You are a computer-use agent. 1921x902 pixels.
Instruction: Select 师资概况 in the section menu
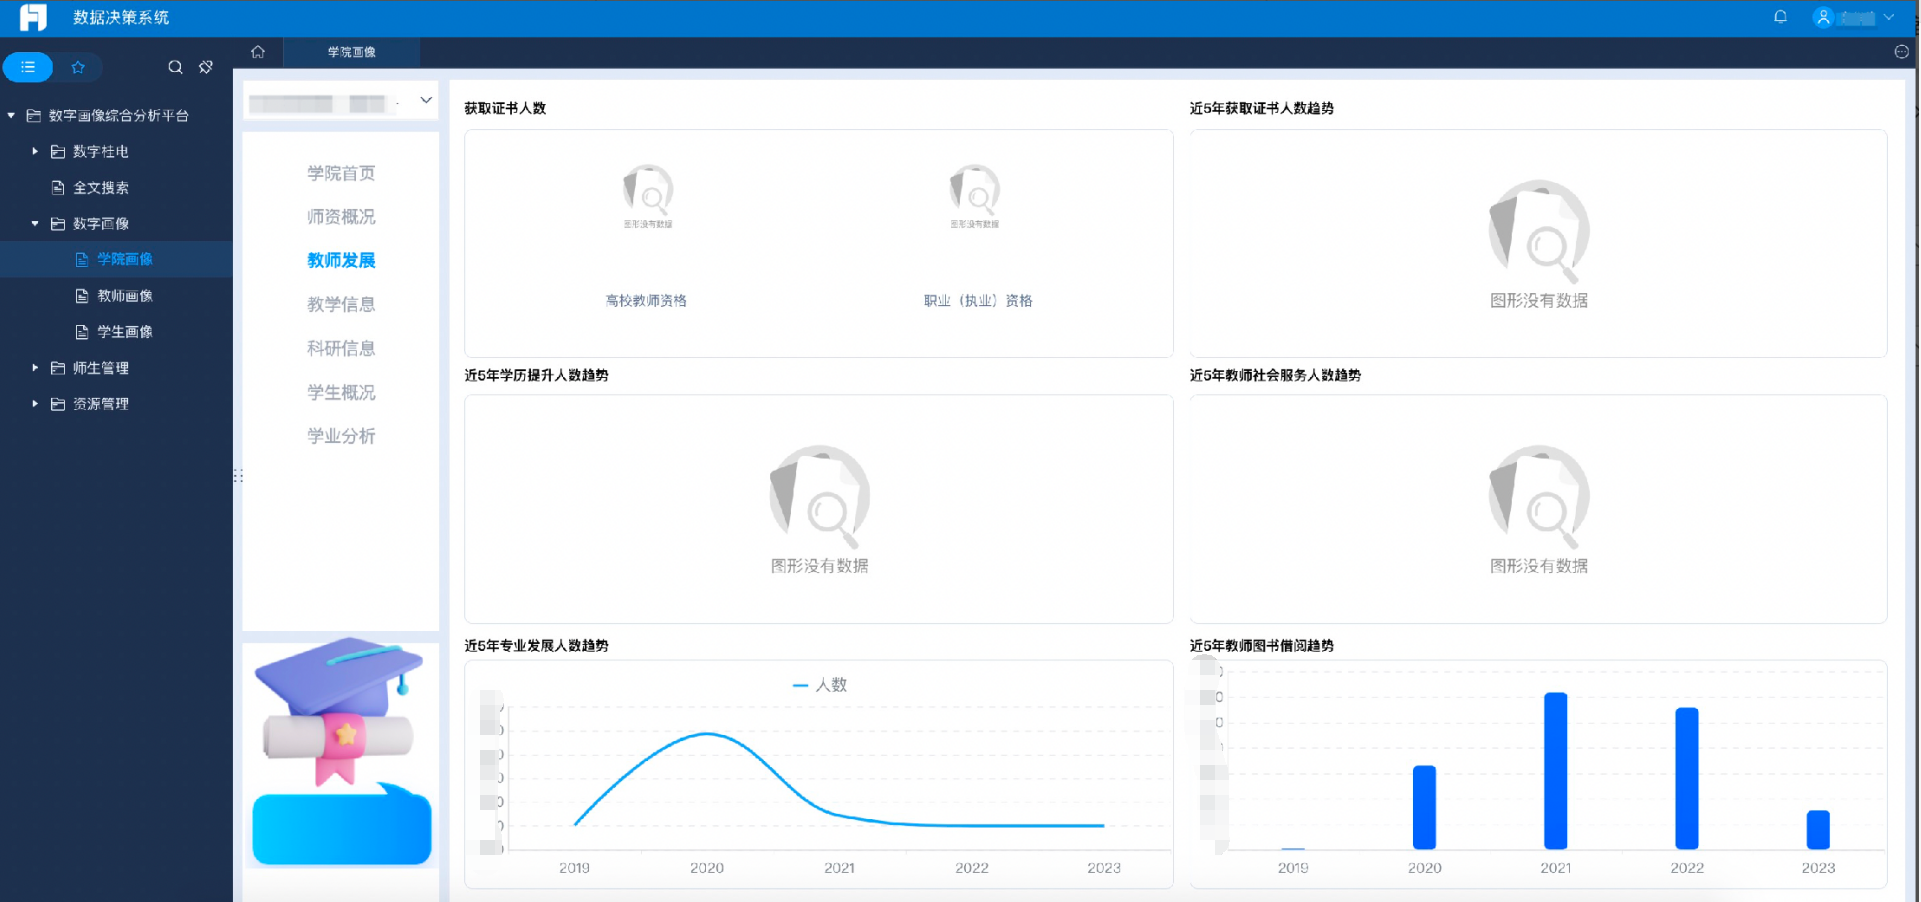pos(341,217)
